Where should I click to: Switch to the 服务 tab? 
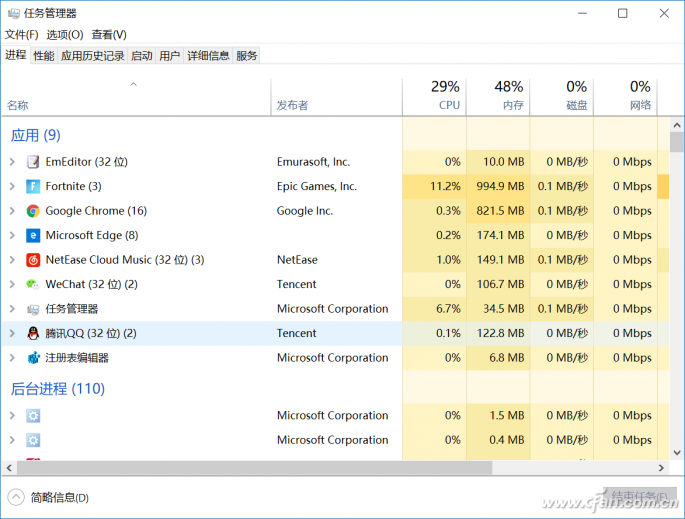(246, 55)
